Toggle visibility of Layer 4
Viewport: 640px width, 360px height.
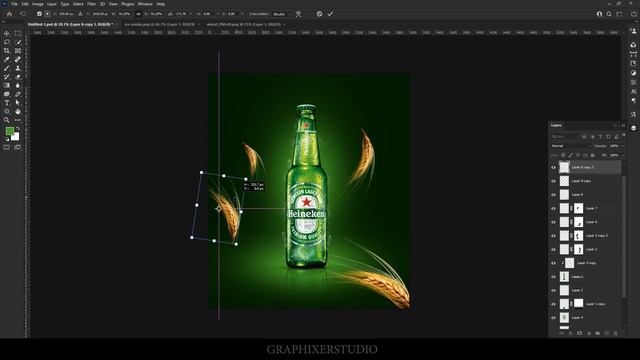click(x=553, y=318)
